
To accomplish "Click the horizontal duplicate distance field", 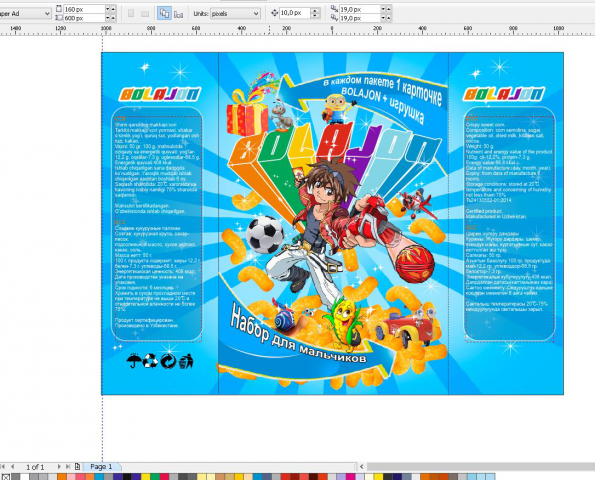I will click(359, 9).
